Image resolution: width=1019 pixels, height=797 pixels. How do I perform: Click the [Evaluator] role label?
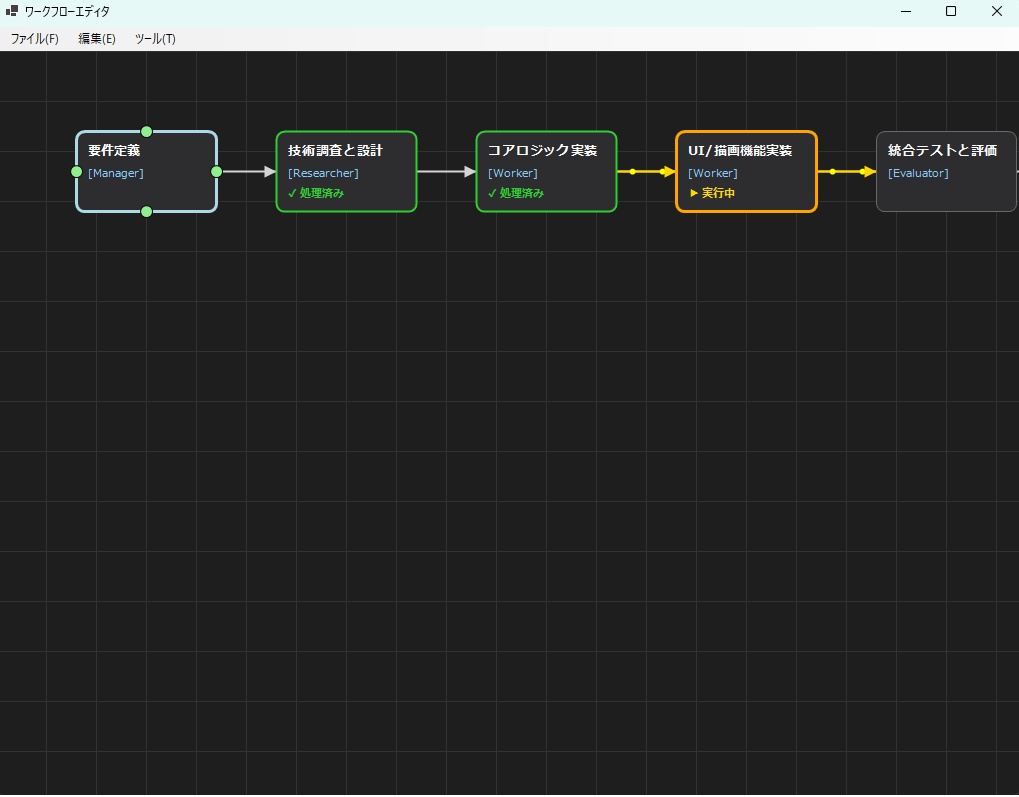[x=918, y=173]
